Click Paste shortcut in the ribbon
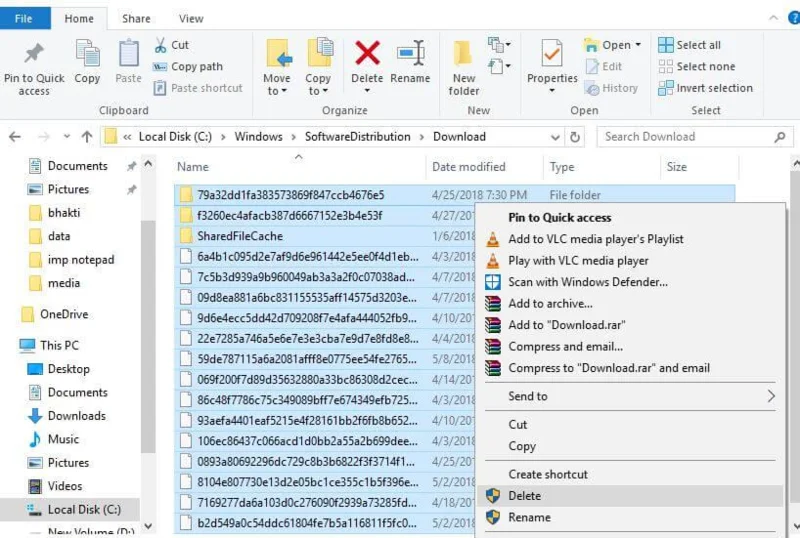This screenshot has height=538, width=800. (x=198, y=88)
